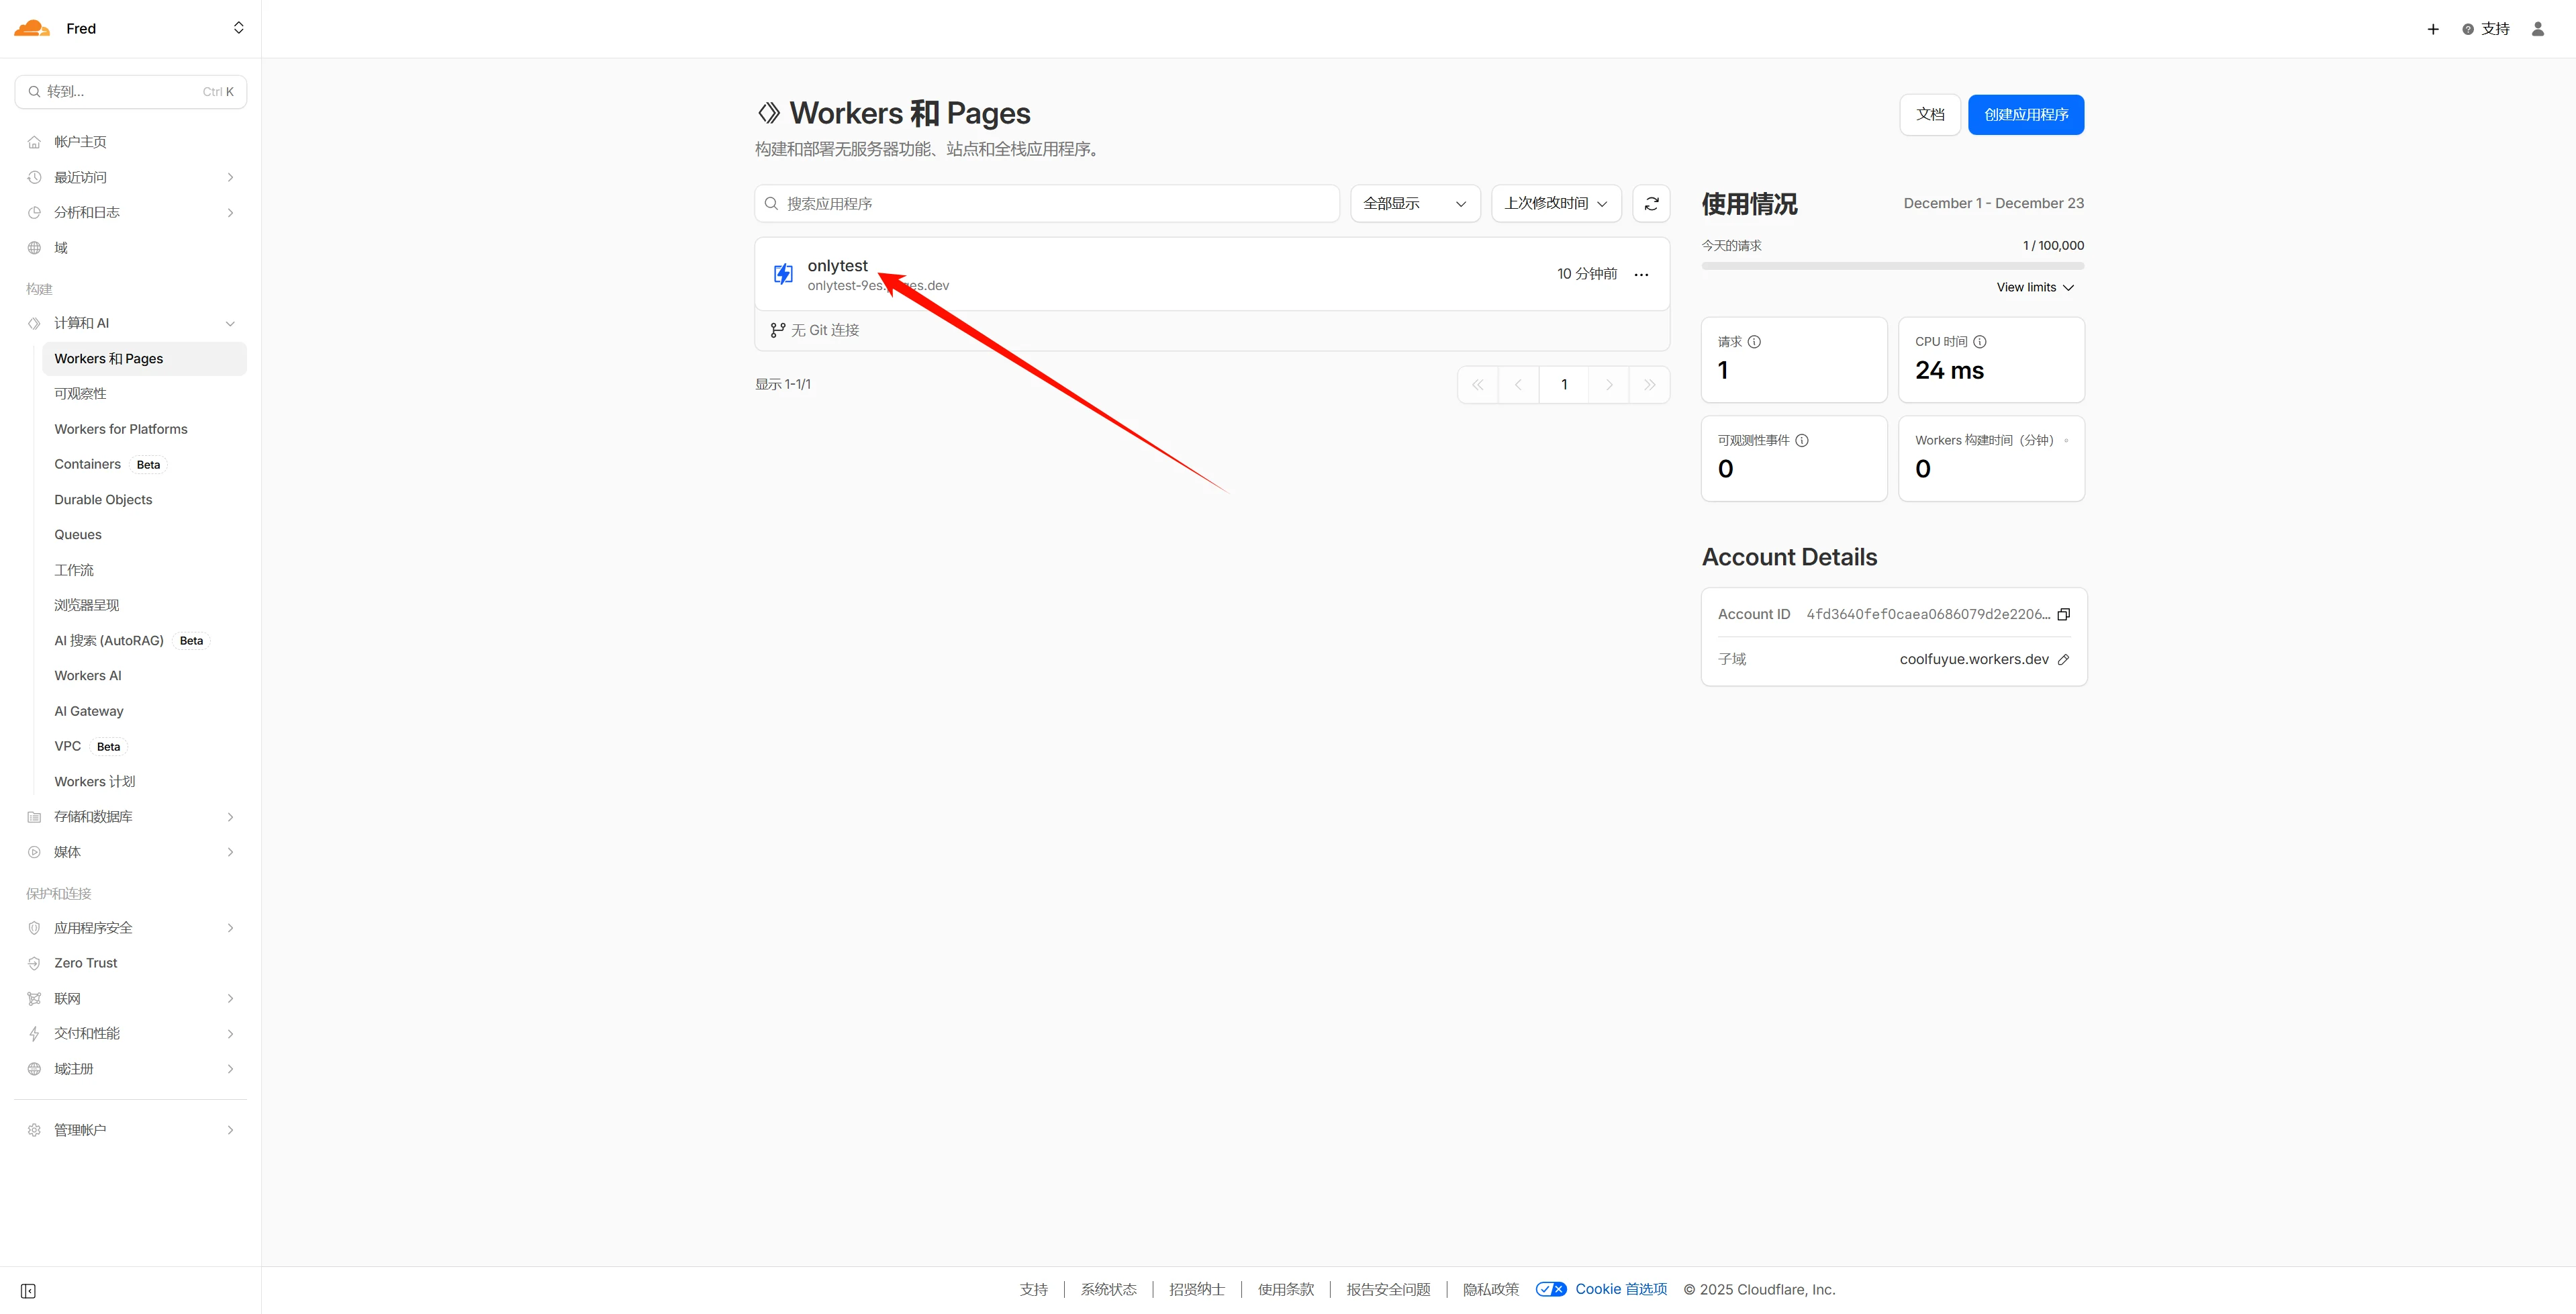The image size is (2576, 1314).
Task: Open the user profile icon
Action: [x=2537, y=29]
